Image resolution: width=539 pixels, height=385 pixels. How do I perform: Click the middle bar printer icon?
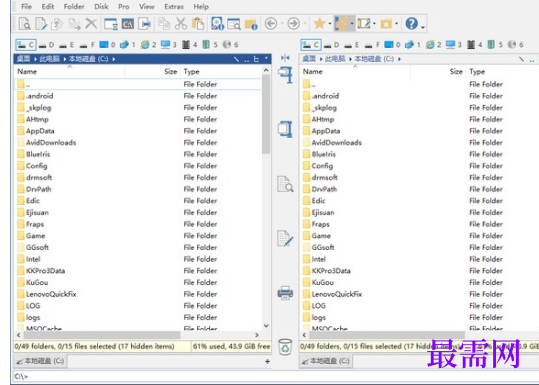pyautogui.click(x=285, y=293)
